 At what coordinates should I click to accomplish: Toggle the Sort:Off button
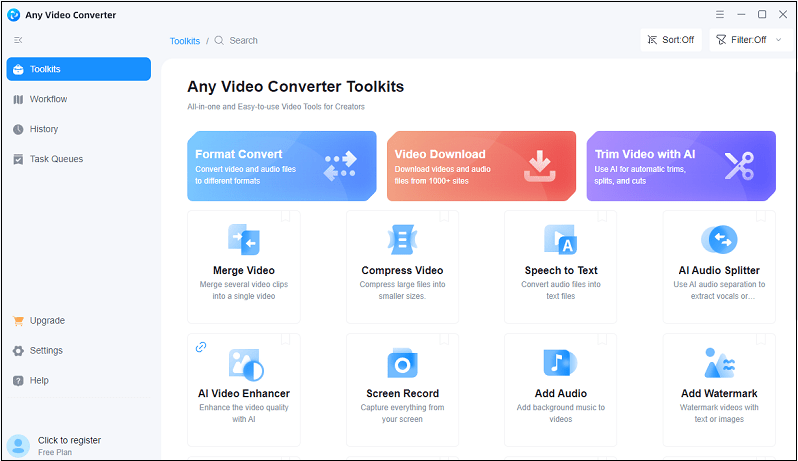(671, 40)
